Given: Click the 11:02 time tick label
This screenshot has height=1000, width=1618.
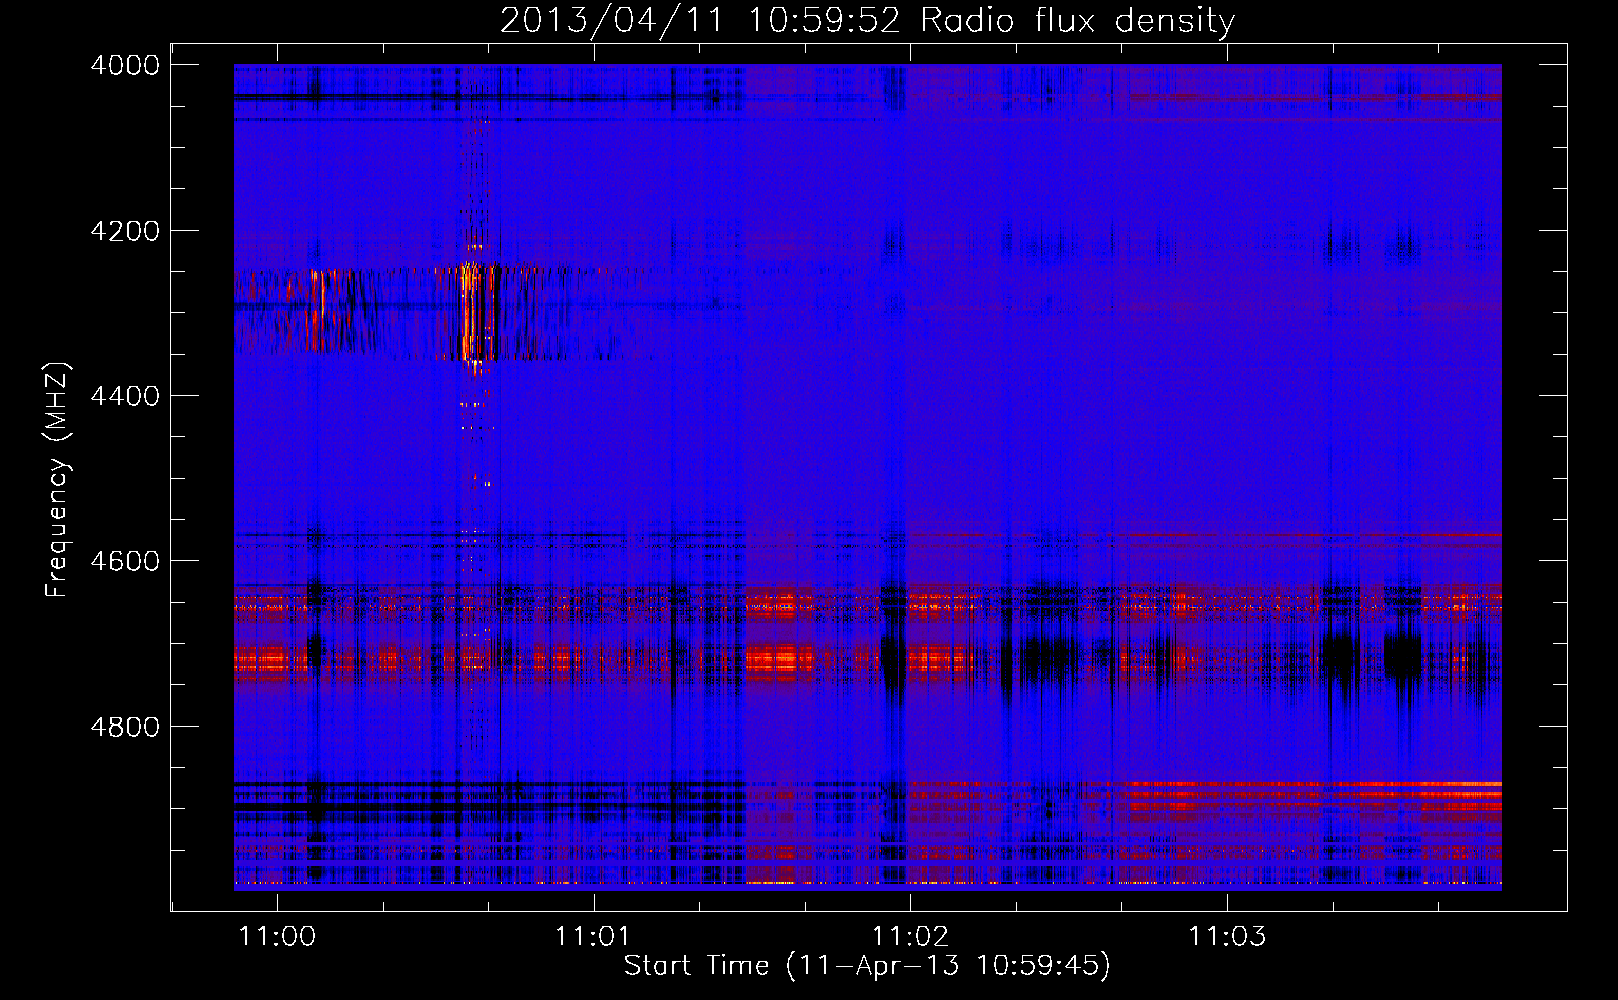Looking at the screenshot, I should (x=910, y=936).
